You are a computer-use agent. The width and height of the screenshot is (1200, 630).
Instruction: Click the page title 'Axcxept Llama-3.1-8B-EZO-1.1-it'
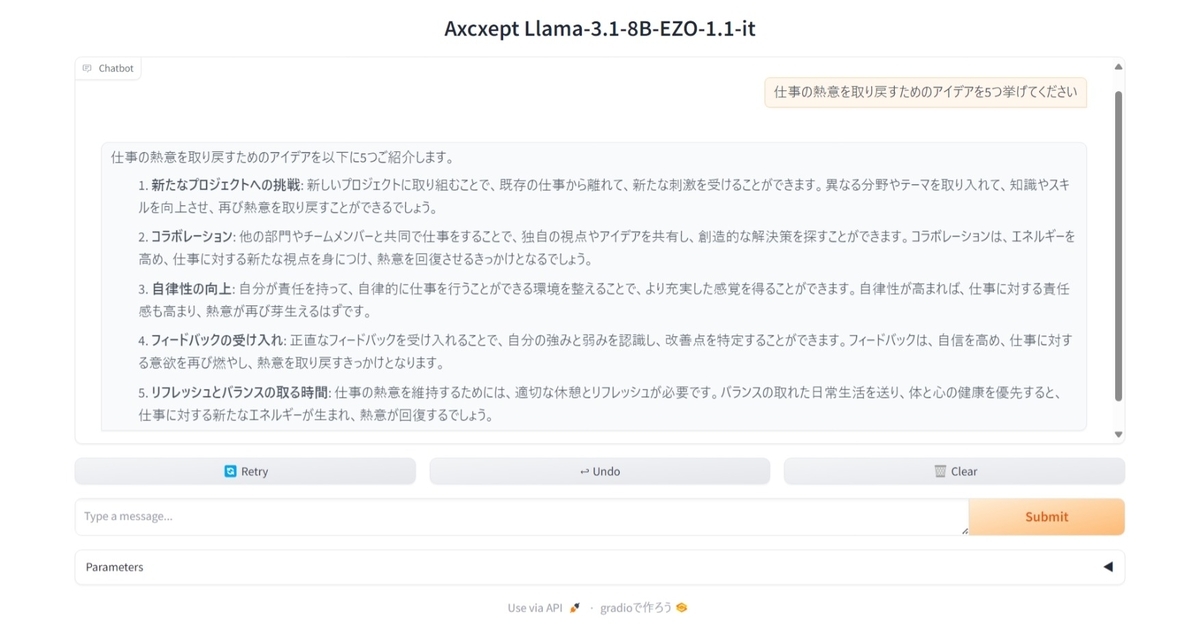600,28
